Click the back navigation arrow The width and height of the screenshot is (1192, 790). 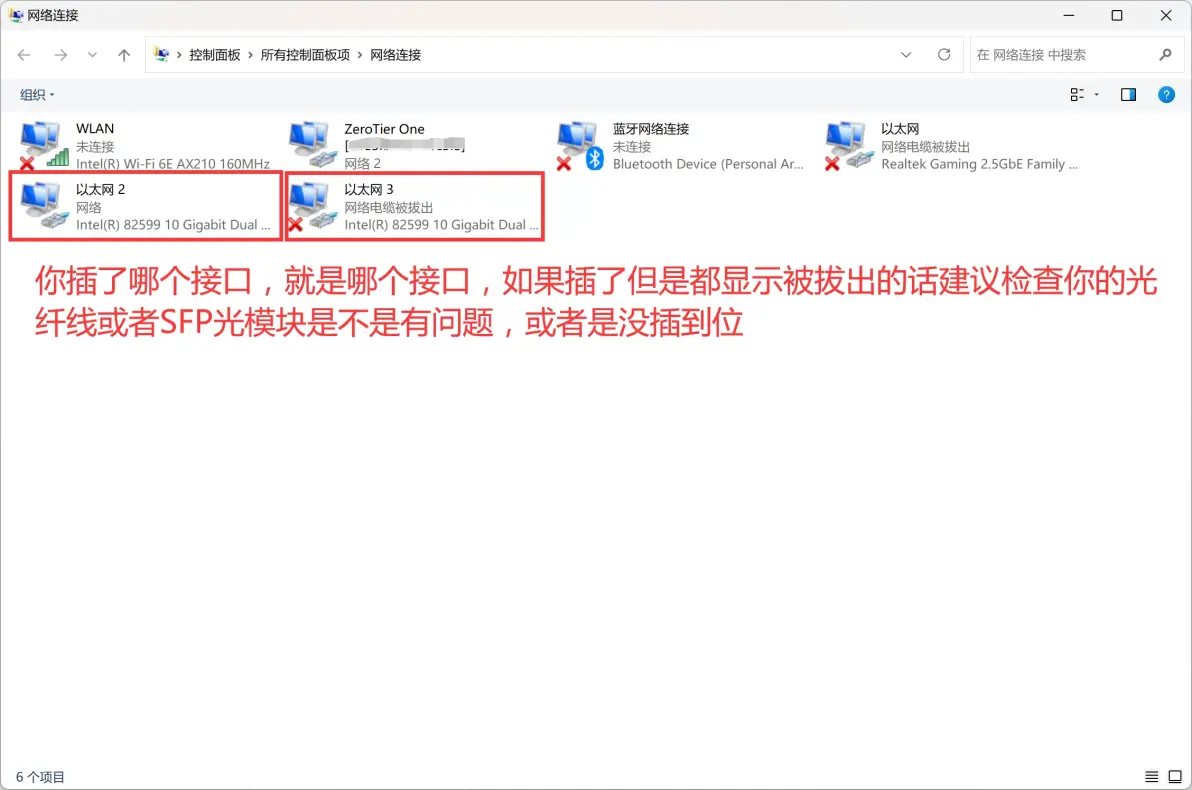pyautogui.click(x=25, y=55)
